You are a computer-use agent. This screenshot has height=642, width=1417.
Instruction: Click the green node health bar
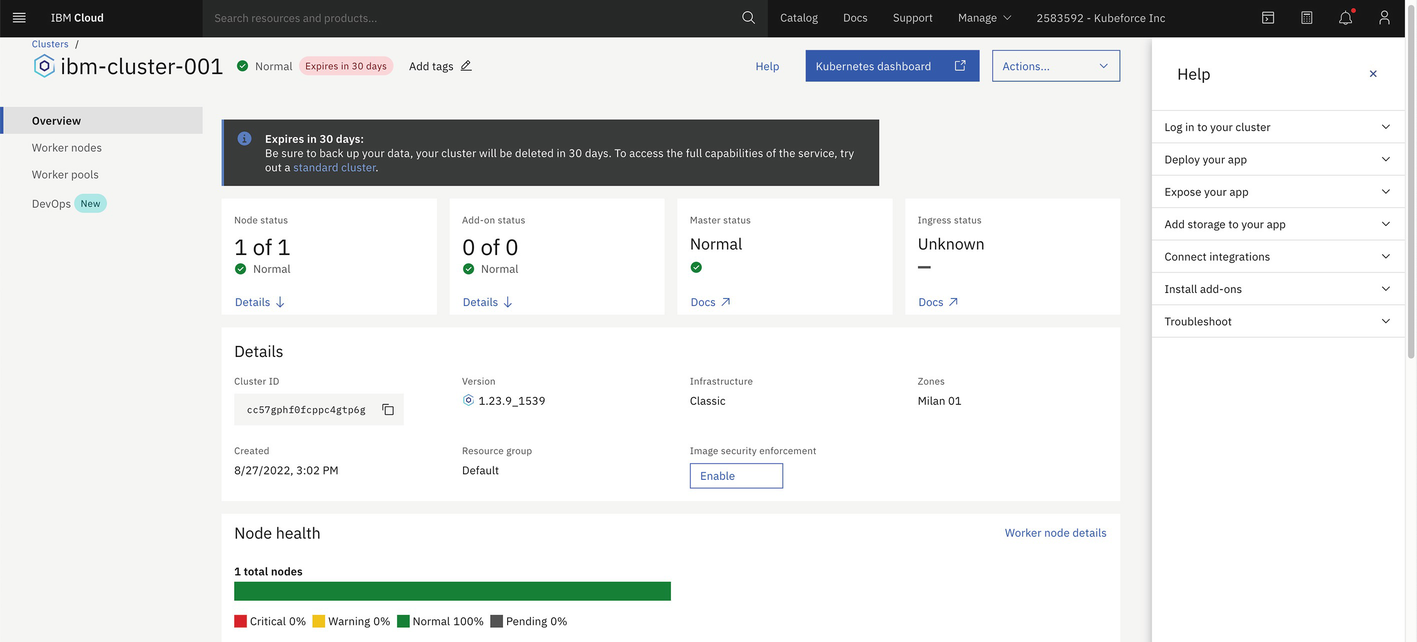click(x=452, y=591)
